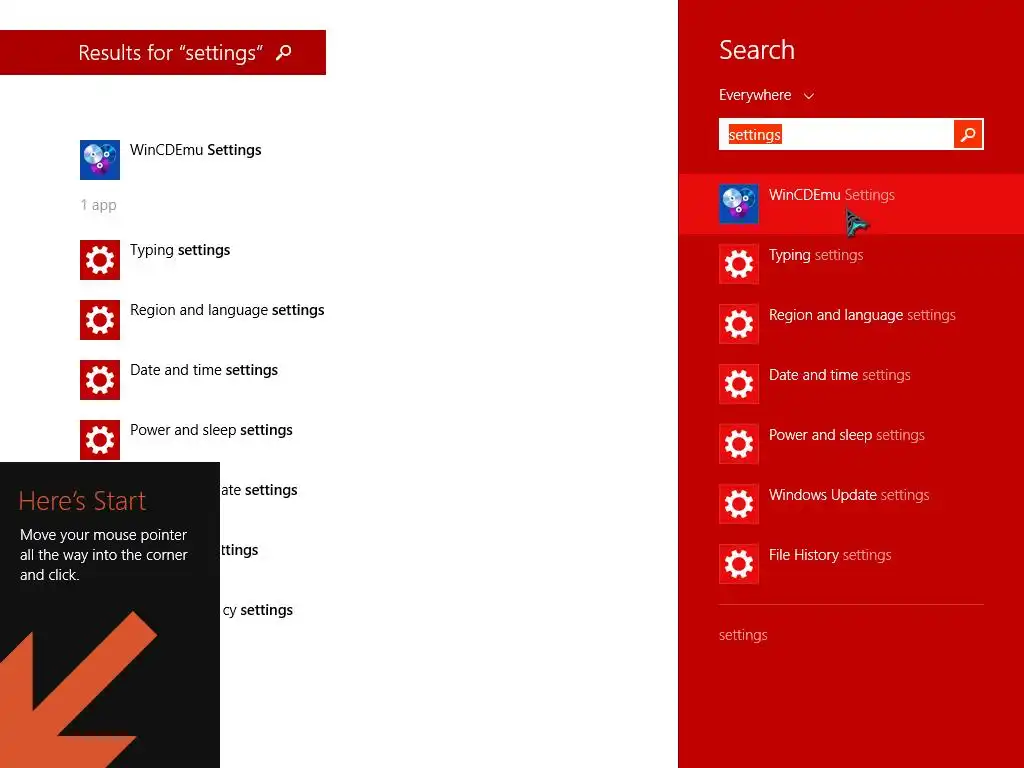Select Typing settings suggestion in Search pane
This screenshot has width=1024, height=768.
pyautogui.click(x=851, y=264)
